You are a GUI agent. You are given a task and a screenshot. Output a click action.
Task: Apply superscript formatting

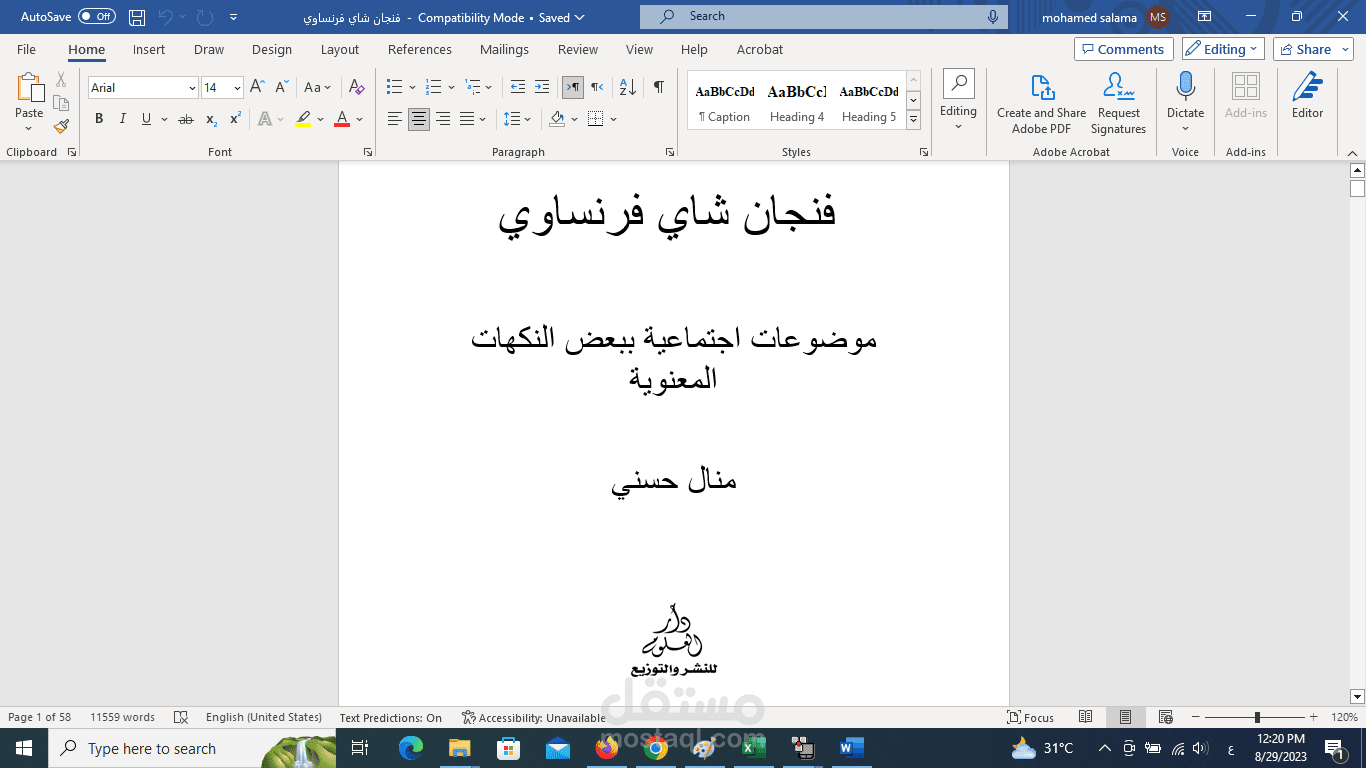point(235,119)
